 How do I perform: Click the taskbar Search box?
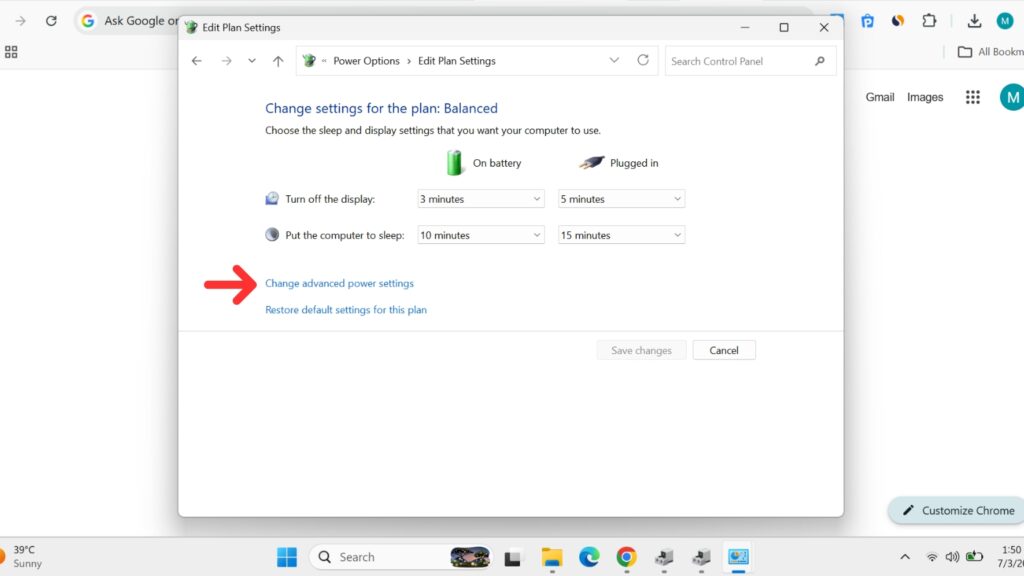[x=400, y=557]
